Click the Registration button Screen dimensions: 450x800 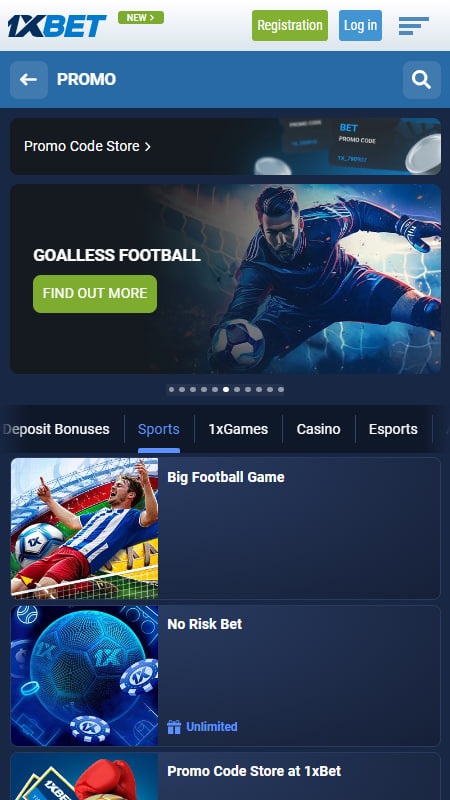pos(290,26)
